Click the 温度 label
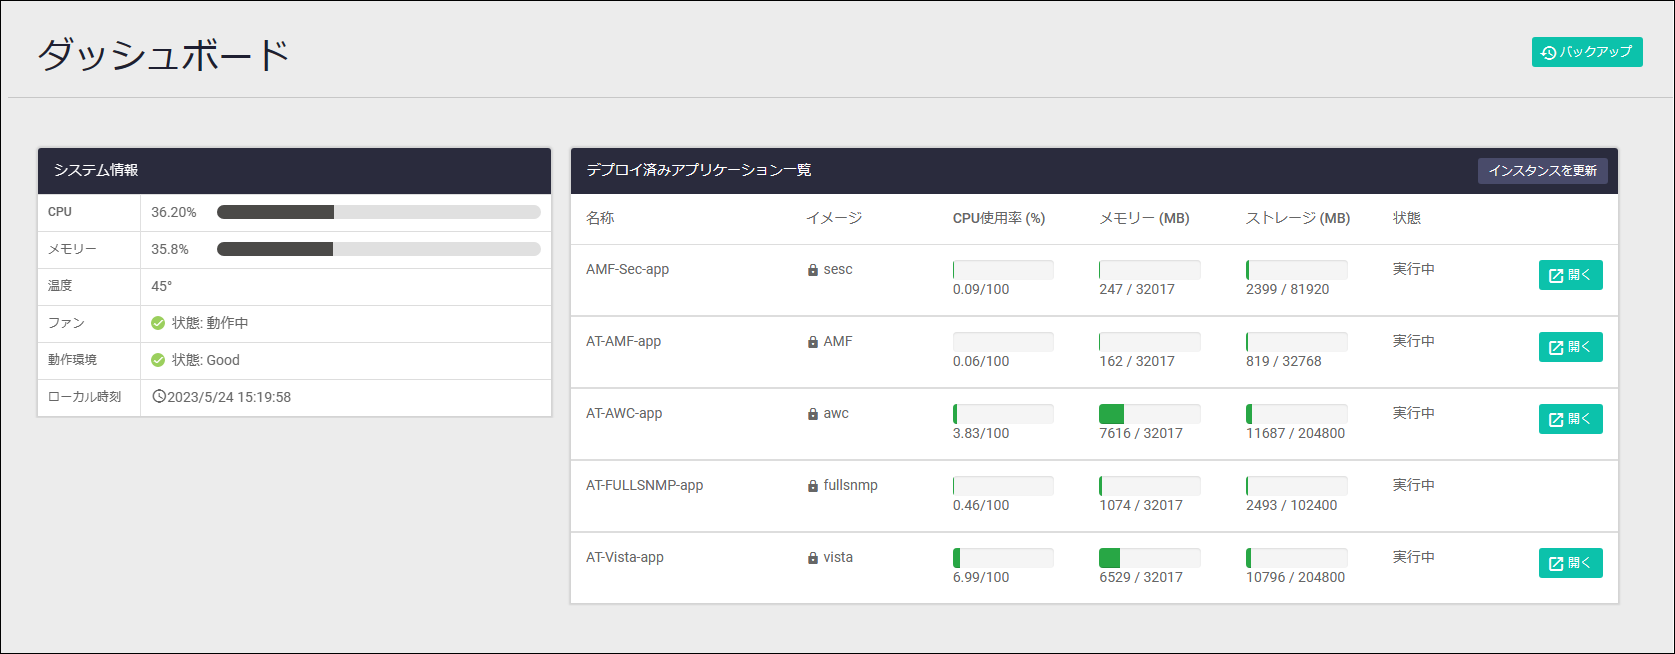The image size is (1675, 654). pos(60,286)
